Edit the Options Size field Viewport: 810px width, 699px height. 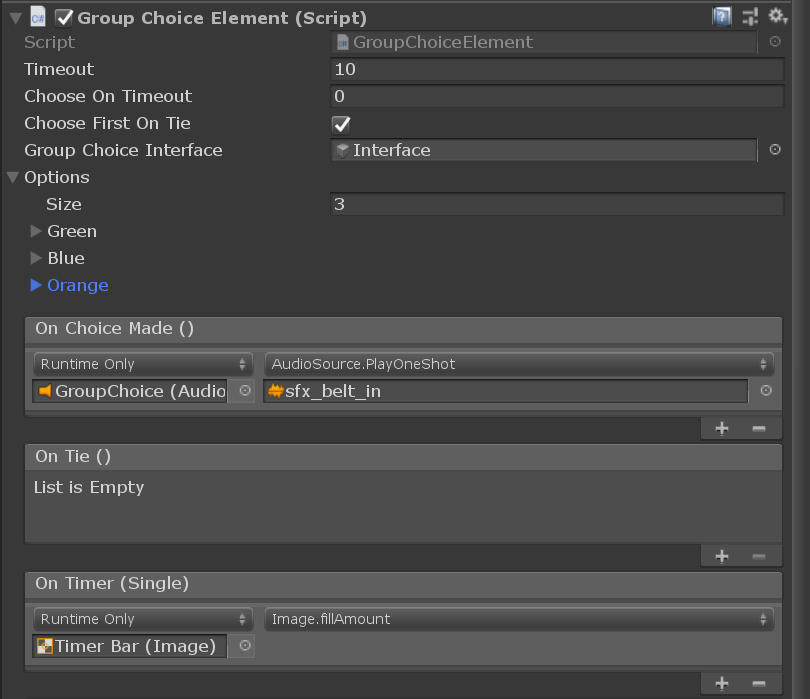(x=557, y=204)
